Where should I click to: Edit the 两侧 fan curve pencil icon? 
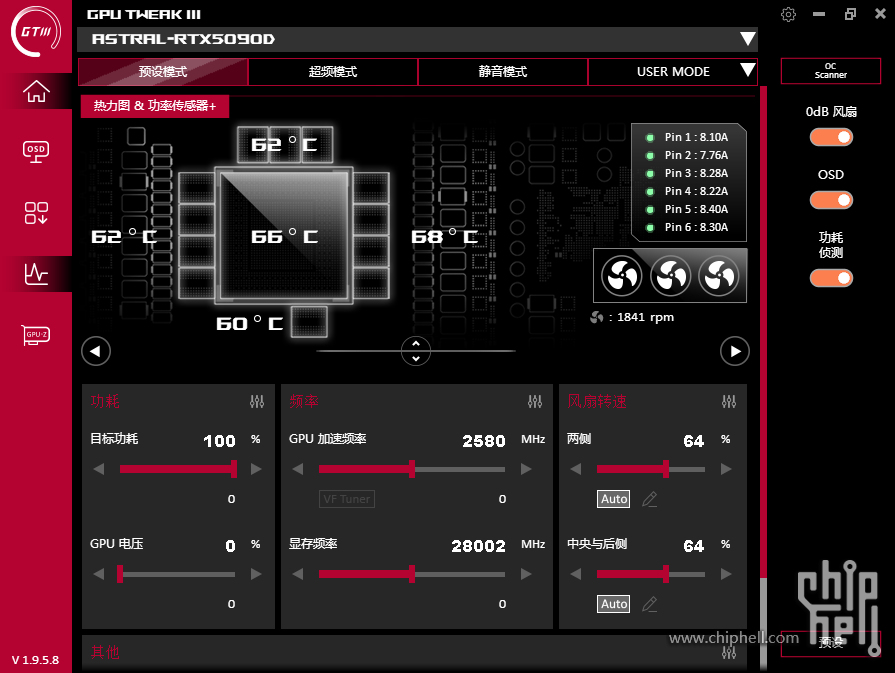pyautogui.click(x=650, y=499)
